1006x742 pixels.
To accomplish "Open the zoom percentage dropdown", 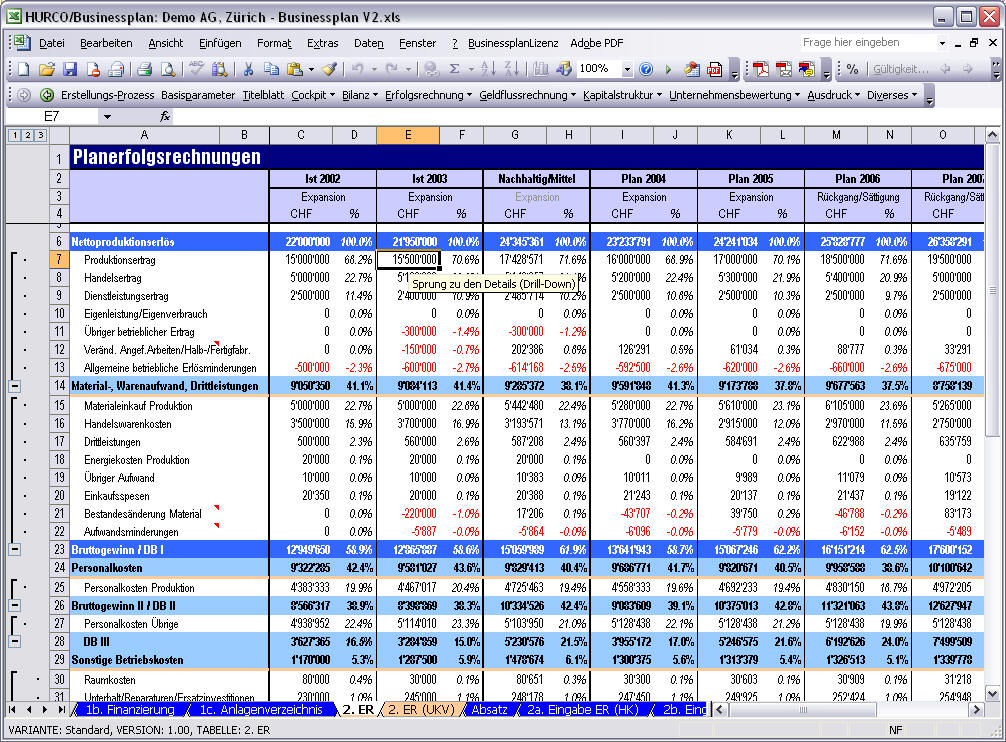I will pos(627,69).
